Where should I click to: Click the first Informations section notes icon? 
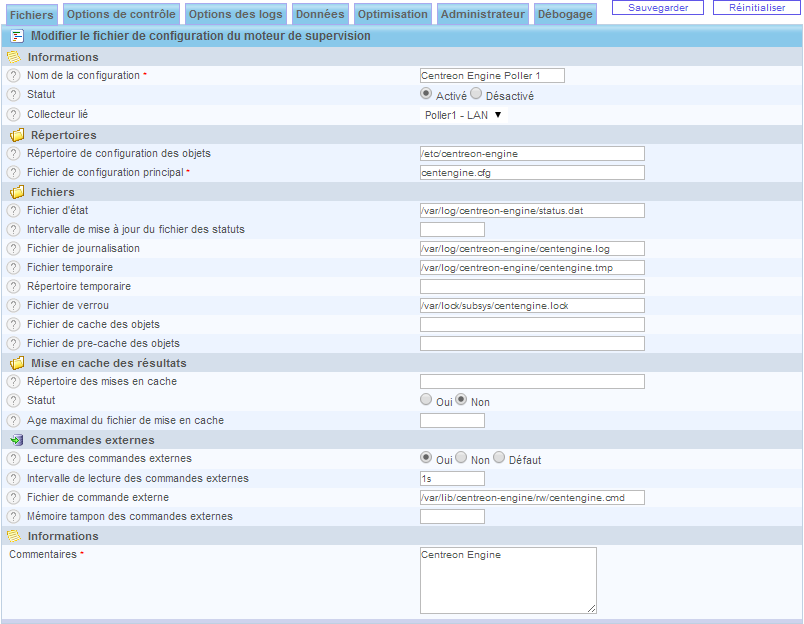(14, 57)
